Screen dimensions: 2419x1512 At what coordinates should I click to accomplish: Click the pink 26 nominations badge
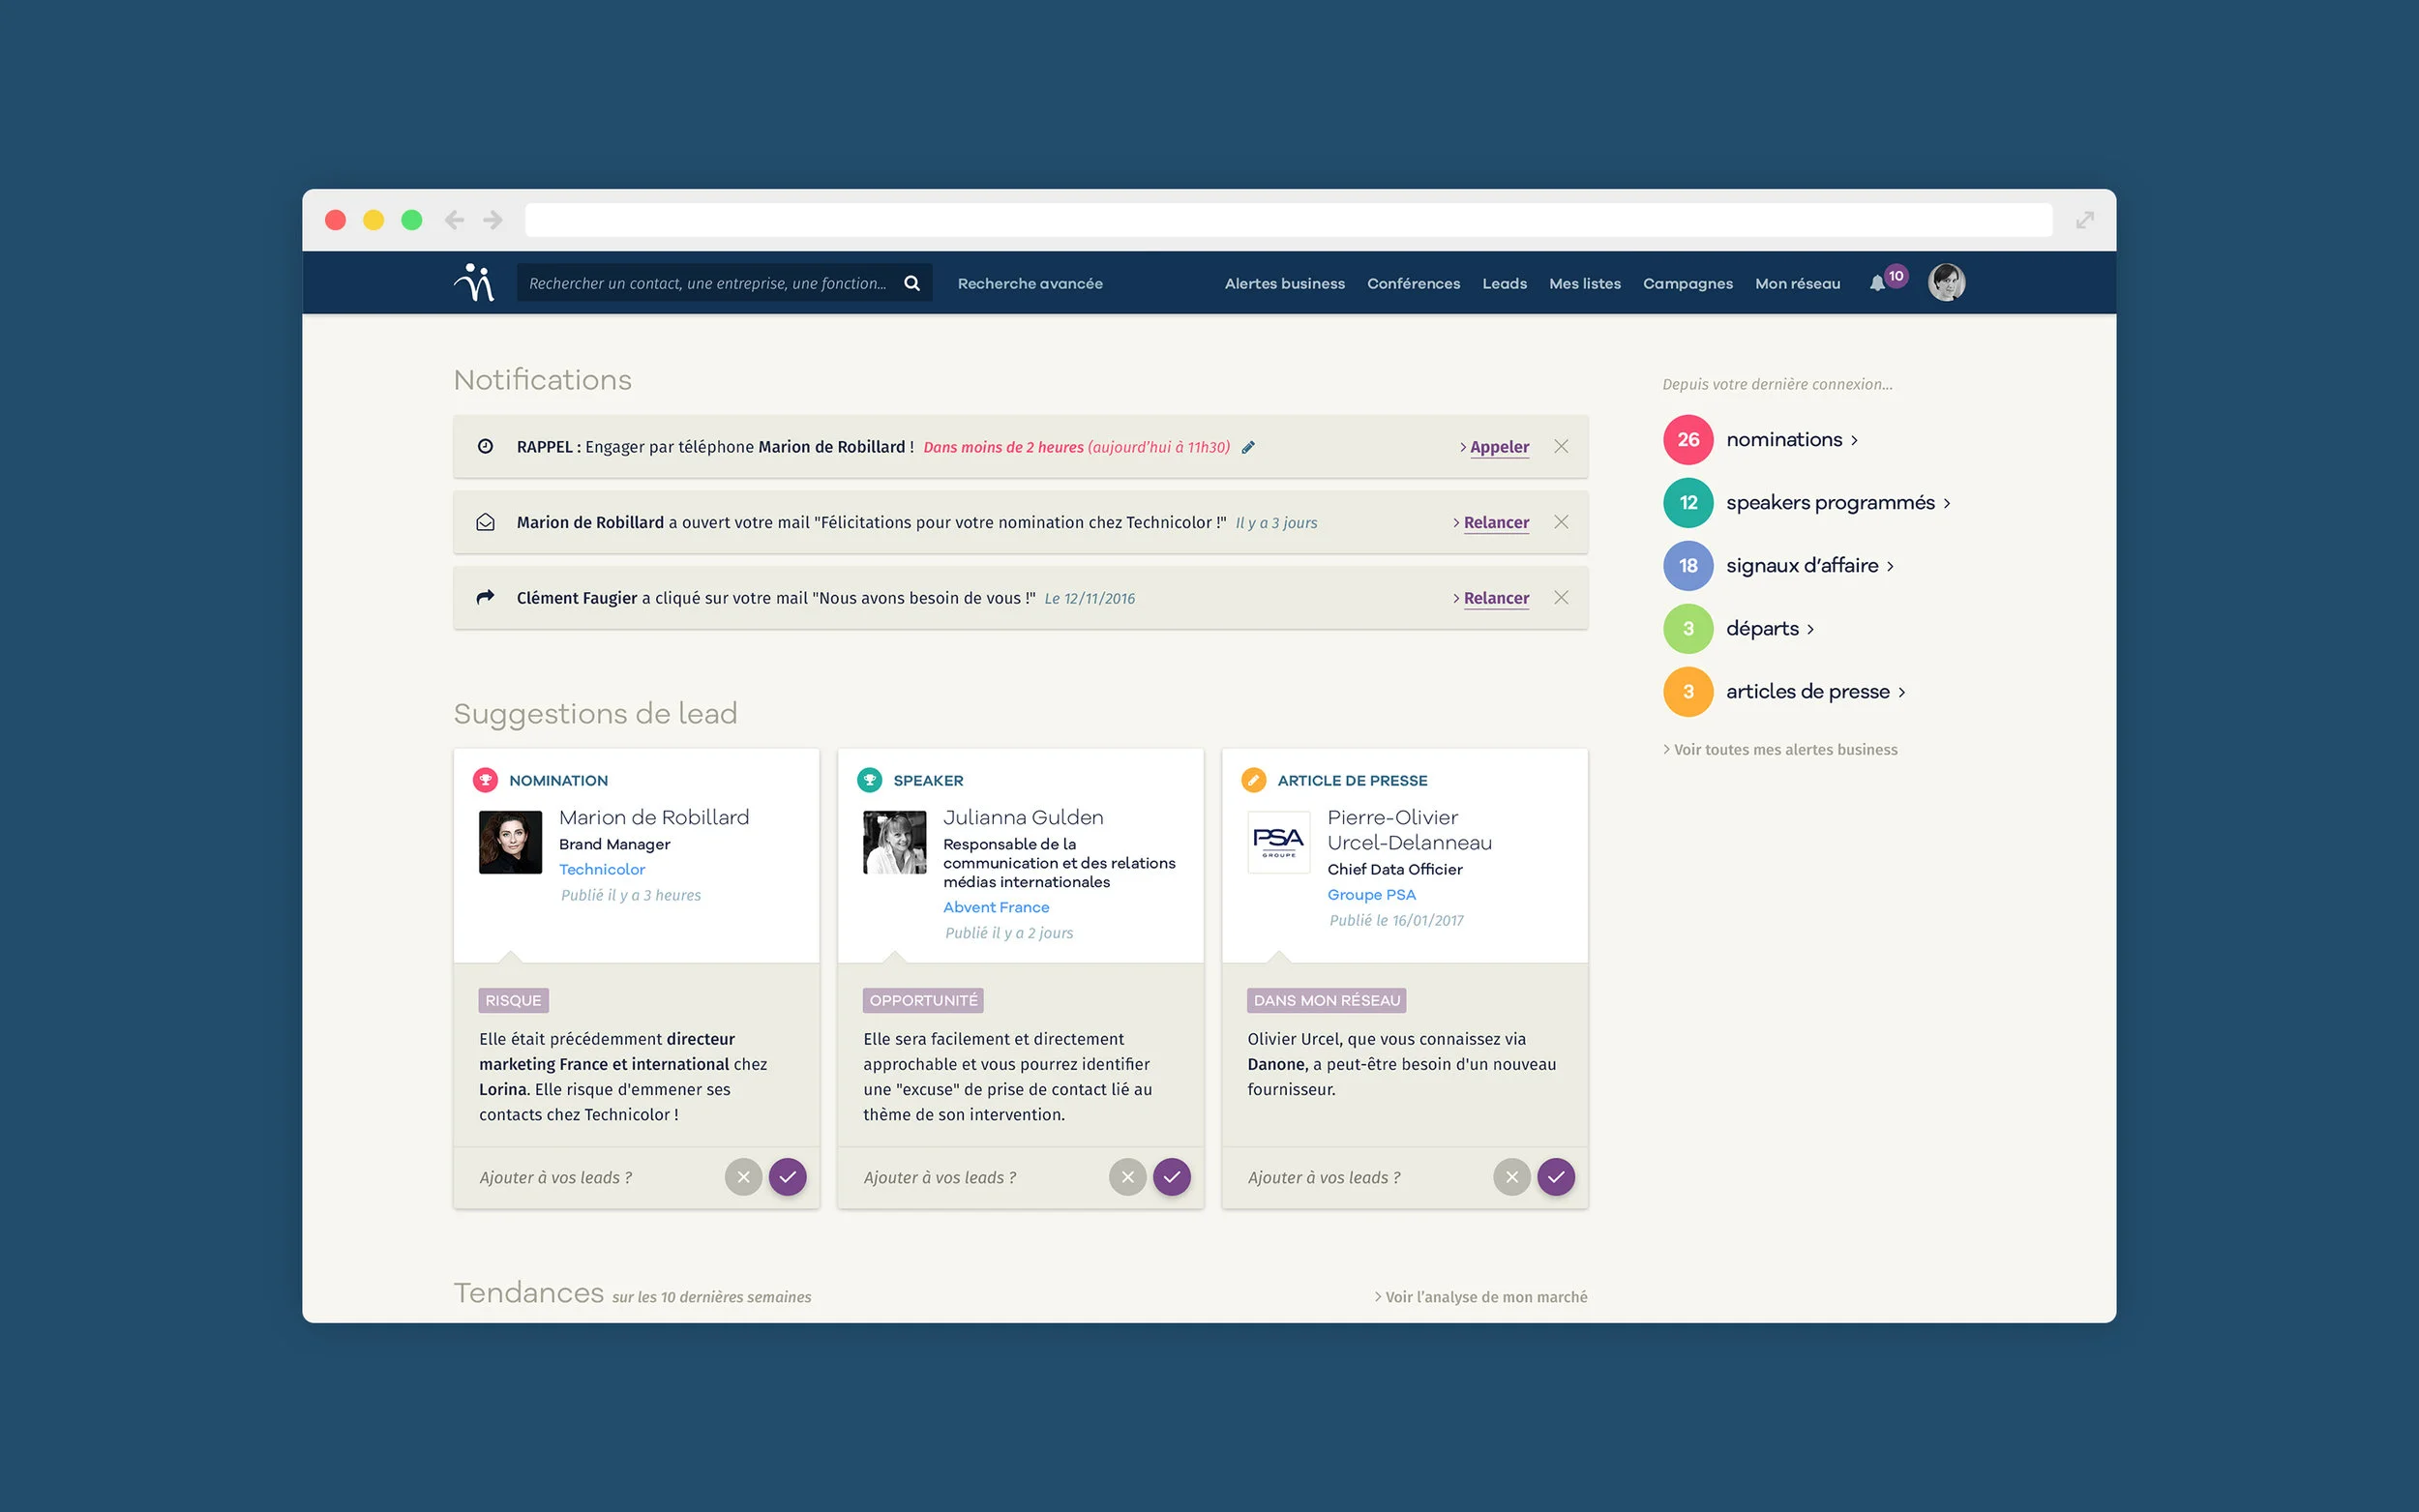(1688, 440)
